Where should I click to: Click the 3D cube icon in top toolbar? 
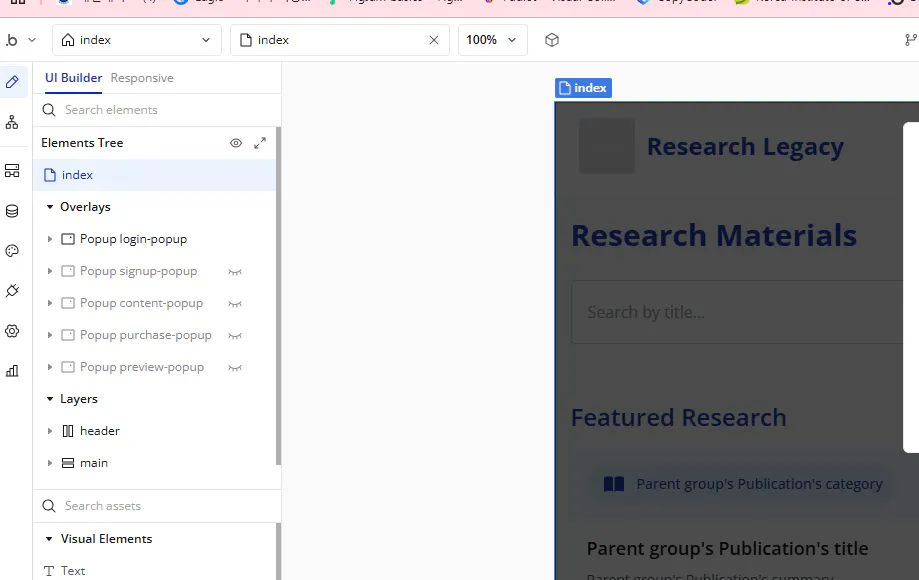pos(552,40)
